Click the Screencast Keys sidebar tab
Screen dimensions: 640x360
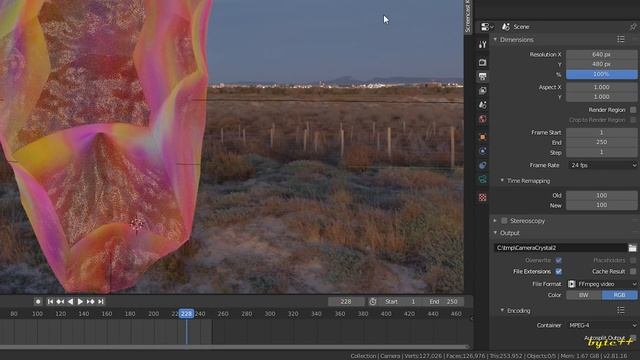pyautogui.click(x=468, y=16)
